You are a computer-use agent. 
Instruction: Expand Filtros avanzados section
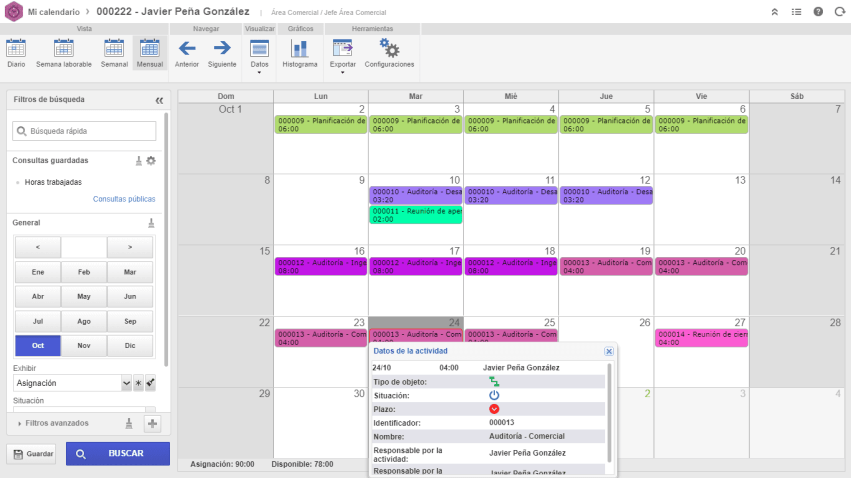click(60, 423)
